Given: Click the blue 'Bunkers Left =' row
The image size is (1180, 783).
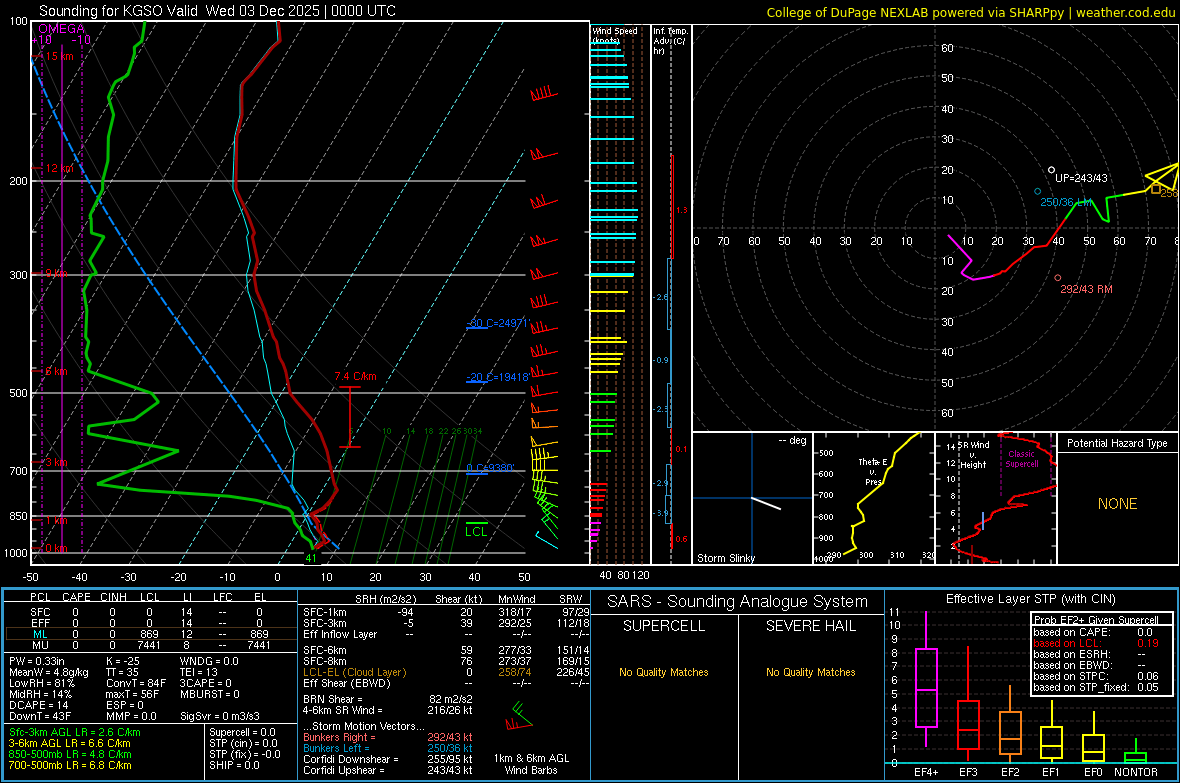Looking at the screenshot, I should tap(388, 748).
